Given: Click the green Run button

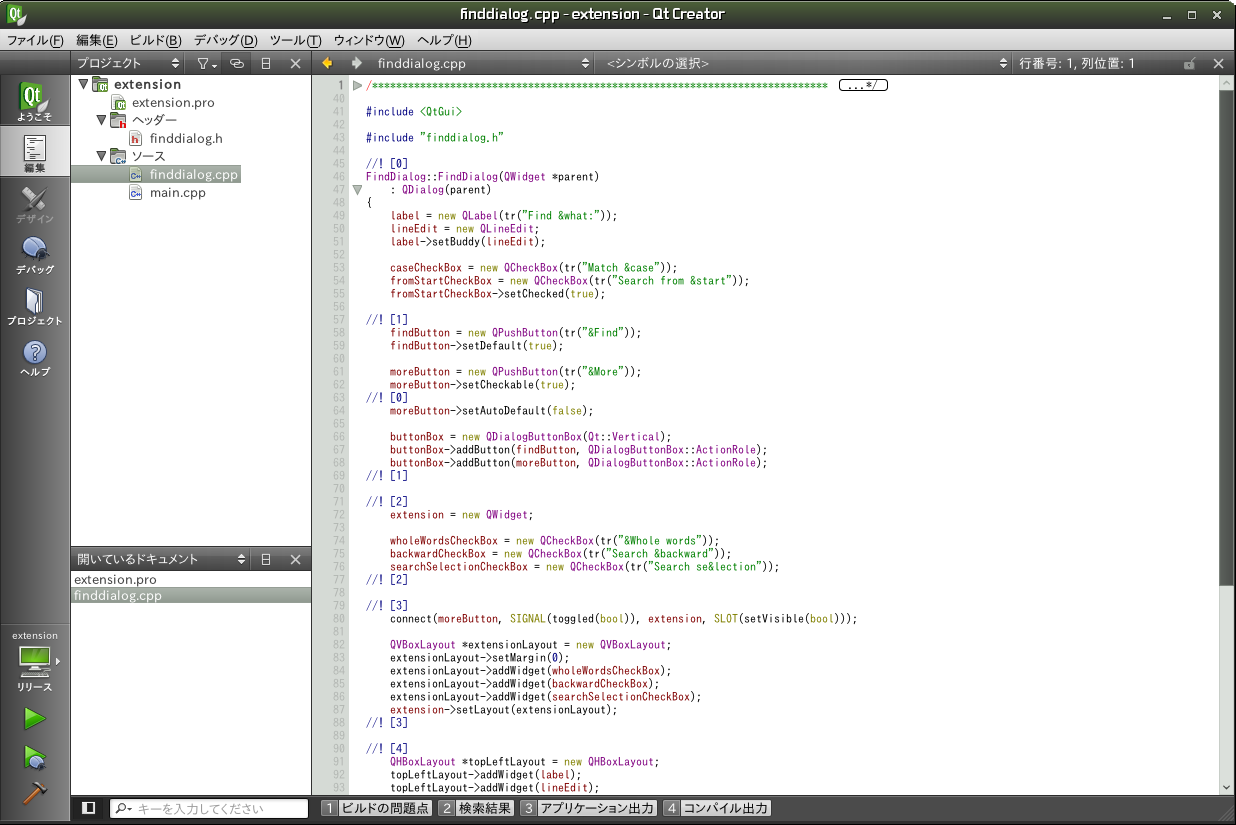Looking at the screenshot, I should (x=34, y=719).
